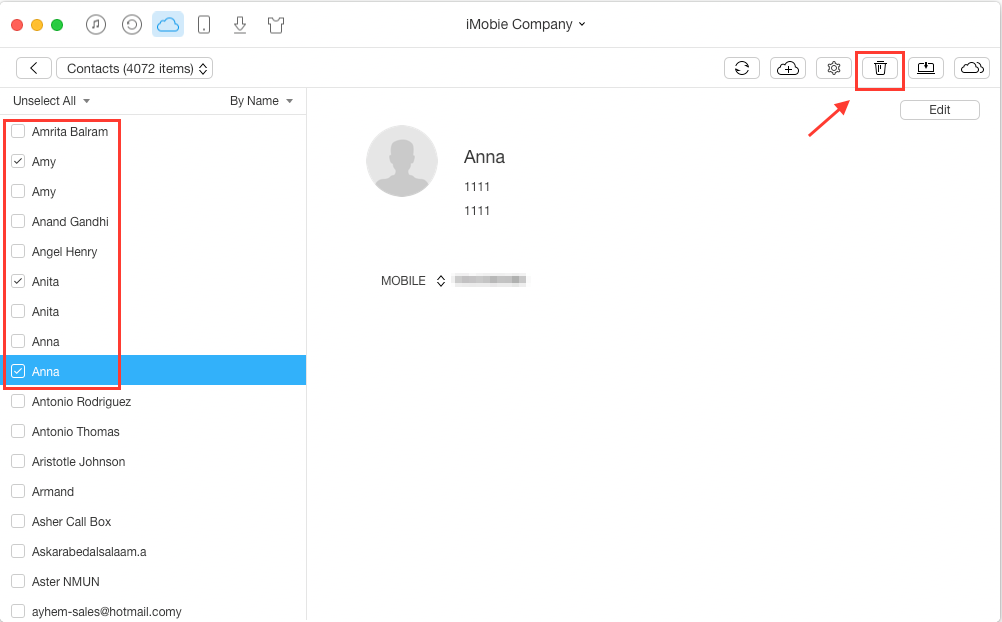
Task: Tick the Angel Henry checkbox
Action: 18,251
